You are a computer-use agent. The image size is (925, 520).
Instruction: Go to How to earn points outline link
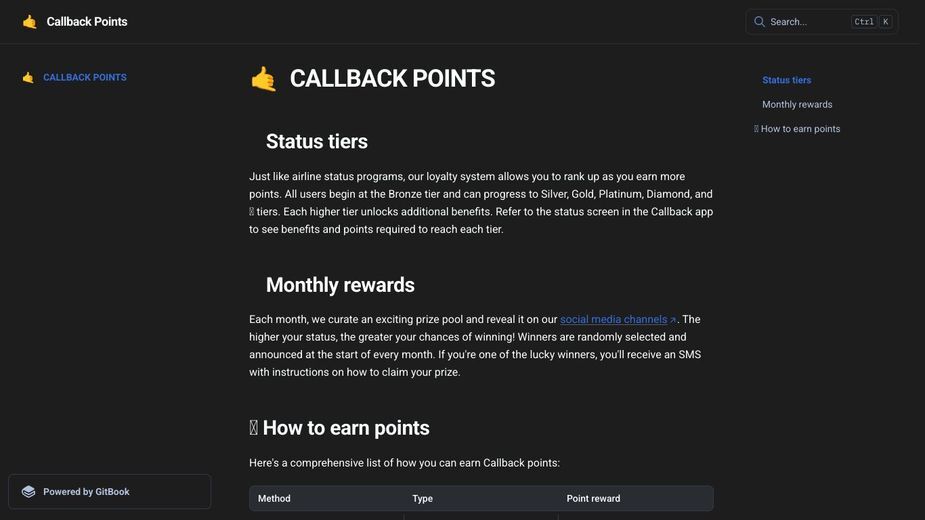(797, 129)
